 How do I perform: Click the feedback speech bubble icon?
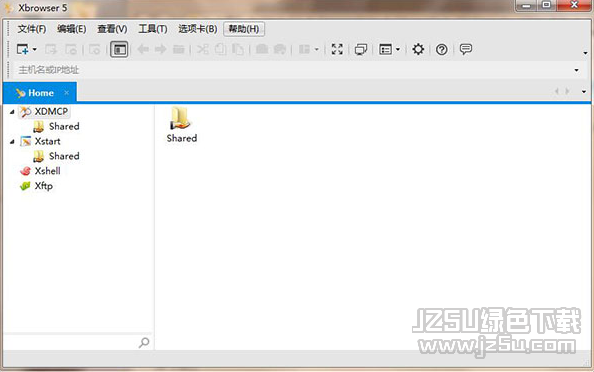466,49
